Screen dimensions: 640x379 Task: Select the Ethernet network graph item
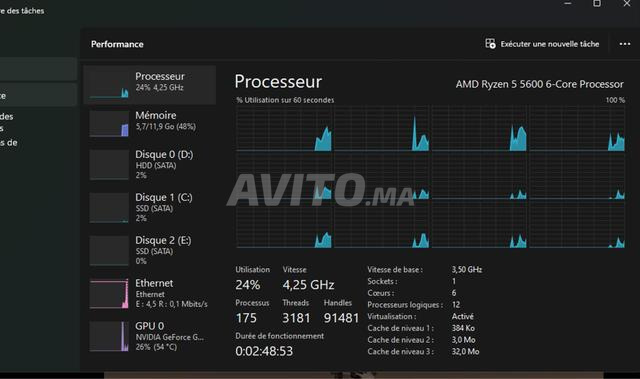pos(150,293)
